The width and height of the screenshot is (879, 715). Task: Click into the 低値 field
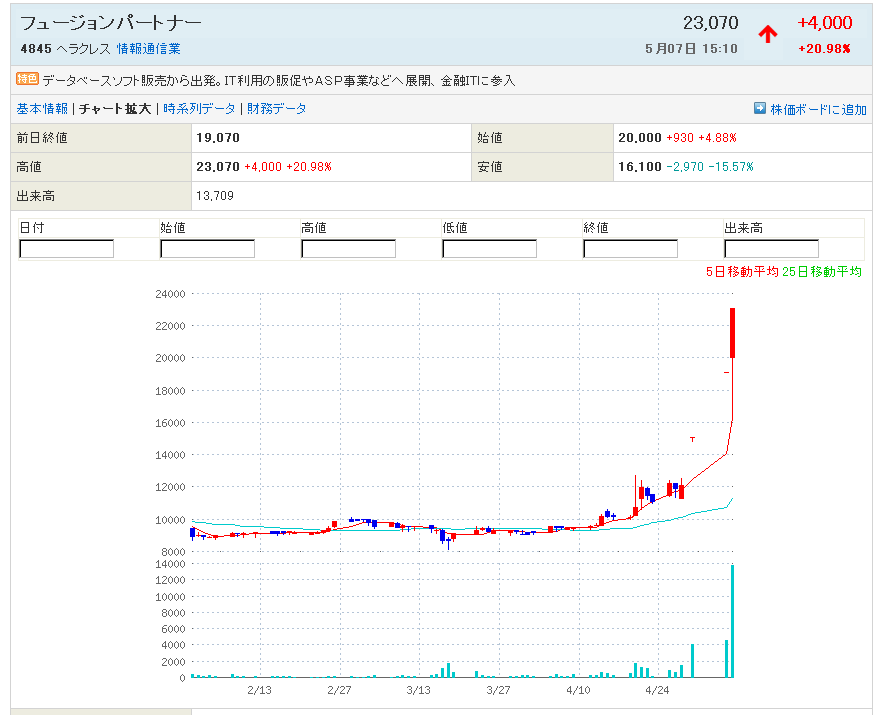[x=490, y=249]
